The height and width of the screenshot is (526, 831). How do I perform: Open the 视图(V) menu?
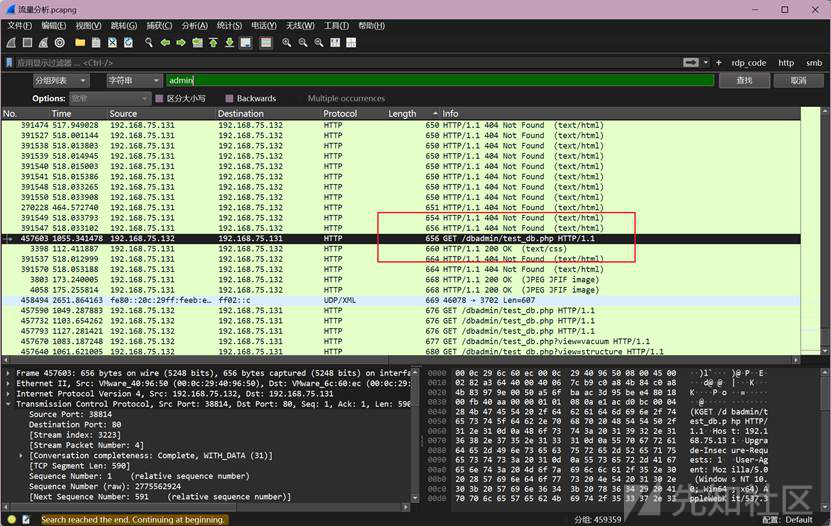coord(88,25)
